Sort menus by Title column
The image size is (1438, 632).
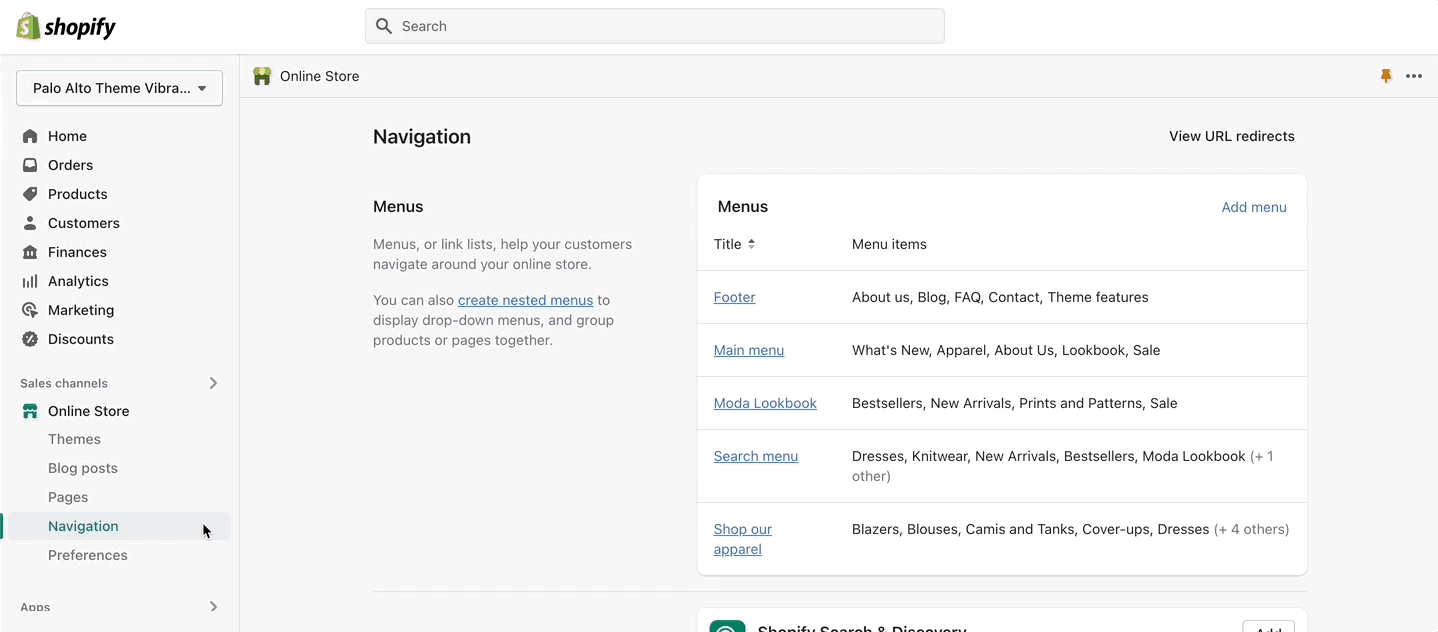tap(735, 244)
